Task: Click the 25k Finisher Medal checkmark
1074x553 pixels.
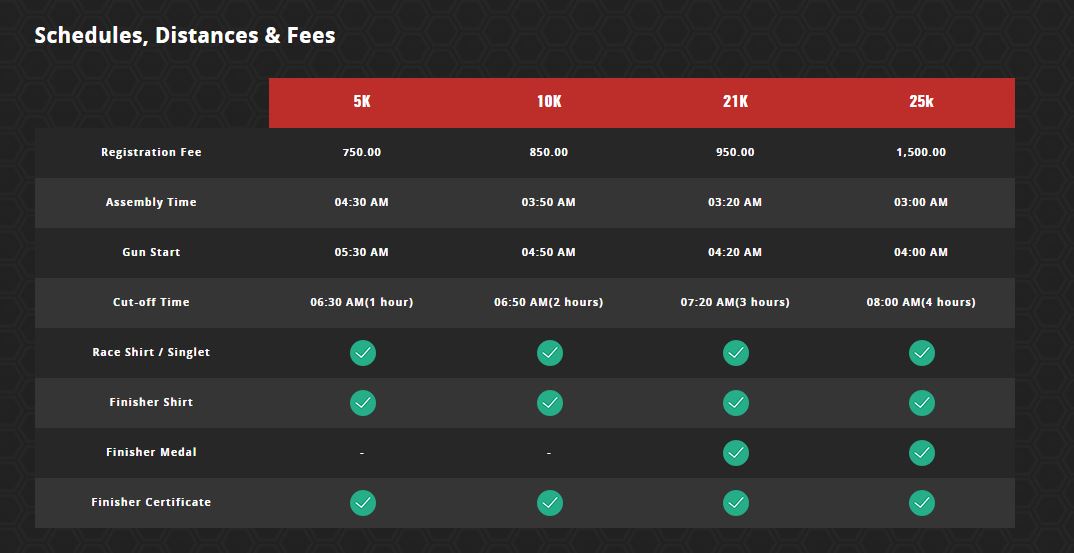Action: coord(921,453)
